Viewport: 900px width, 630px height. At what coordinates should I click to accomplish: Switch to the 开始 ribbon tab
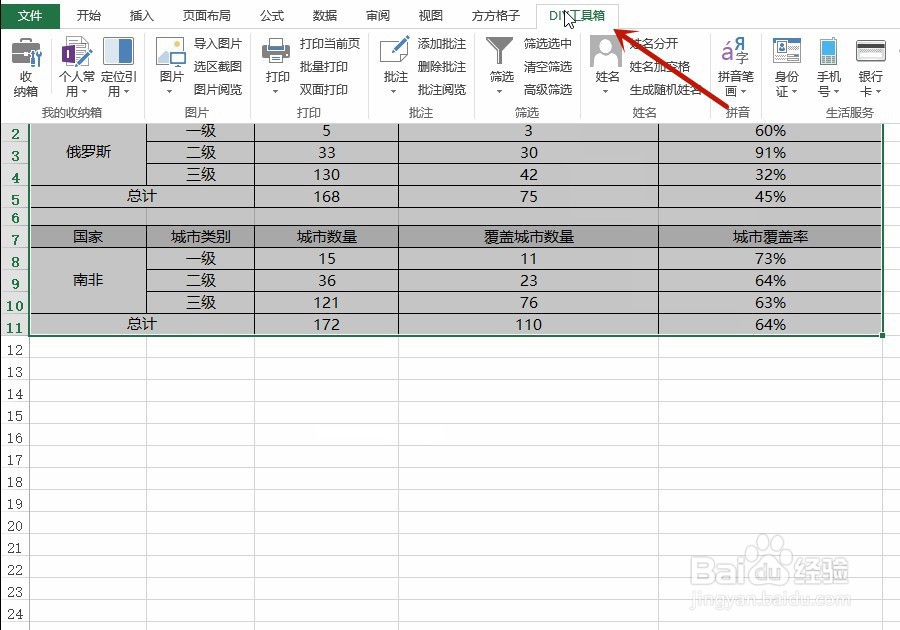point(88,15)
